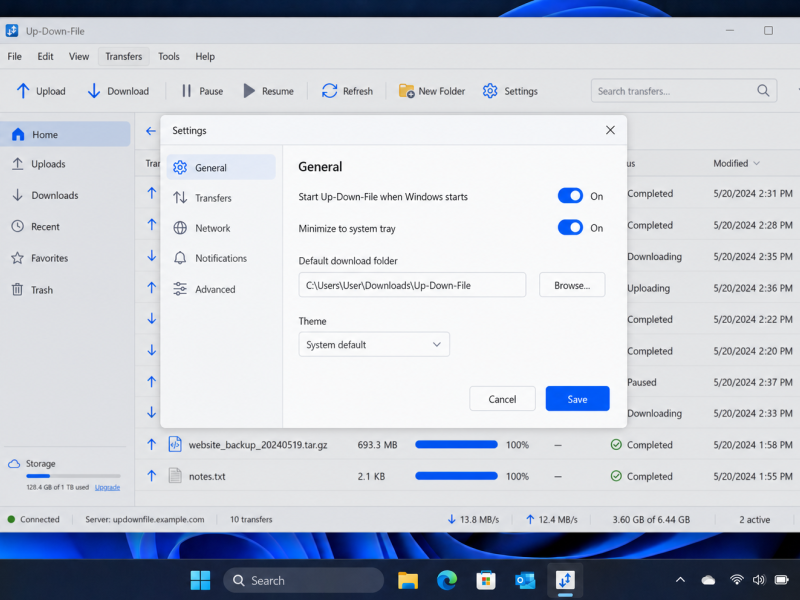Viewport: 800px width, 600px height.
Task: Click the Connected status indicator
Action: (x=34, y=519)
